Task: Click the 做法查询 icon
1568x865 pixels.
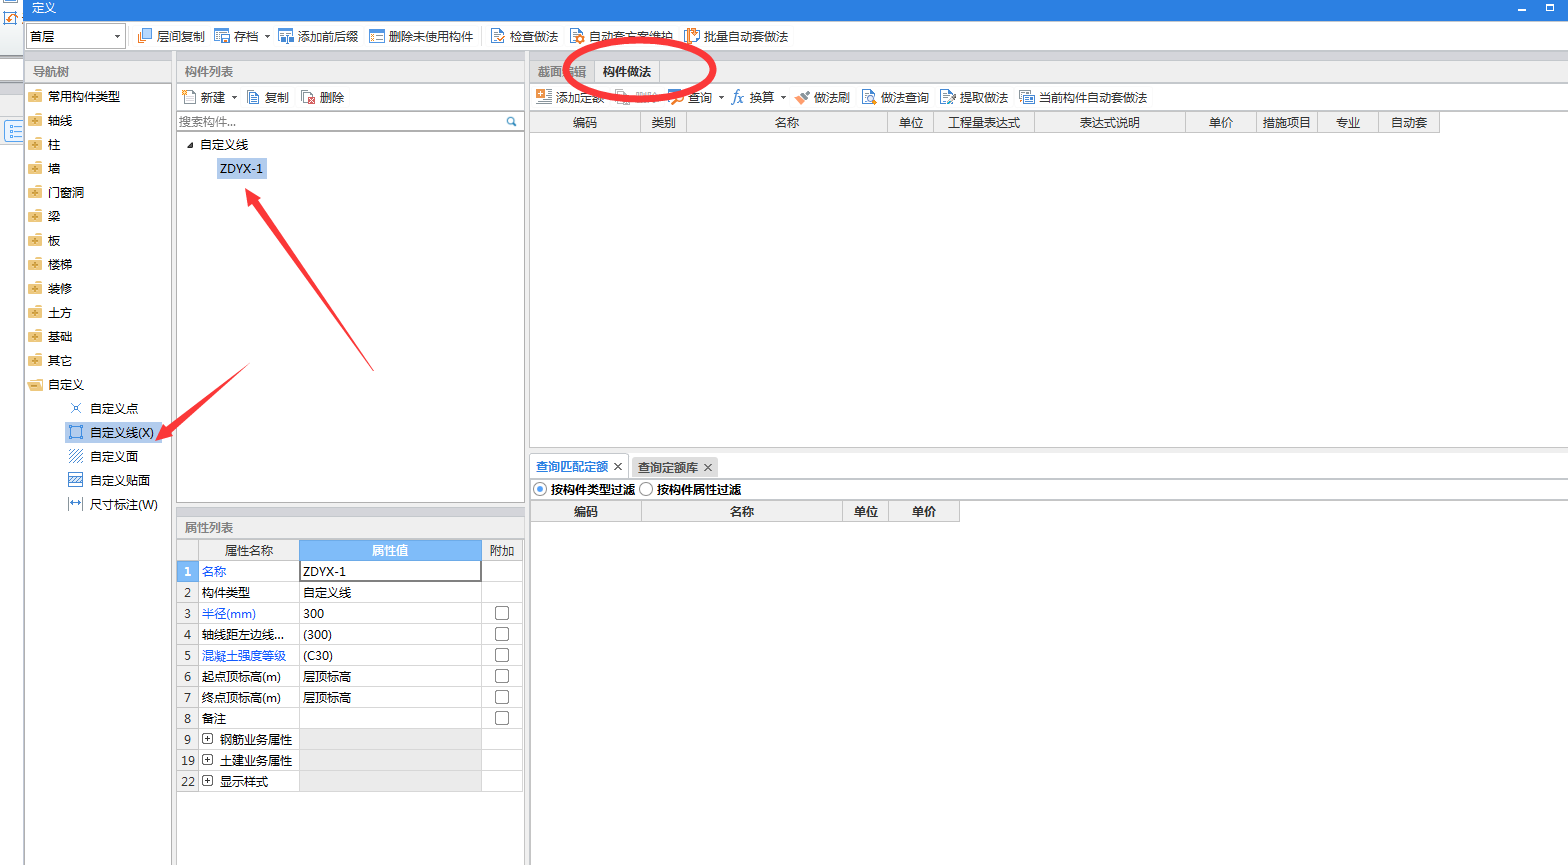Action: pos(869,97)
